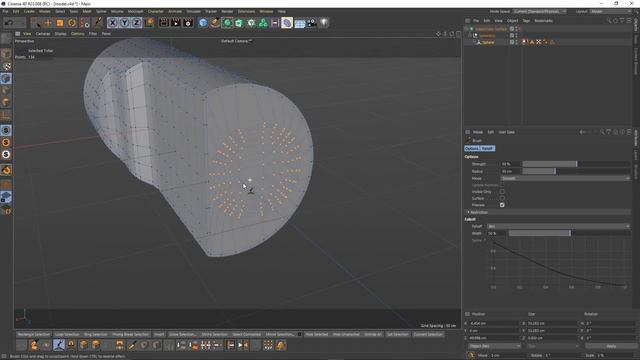Click the coordinates Apply button

(611, 346)
